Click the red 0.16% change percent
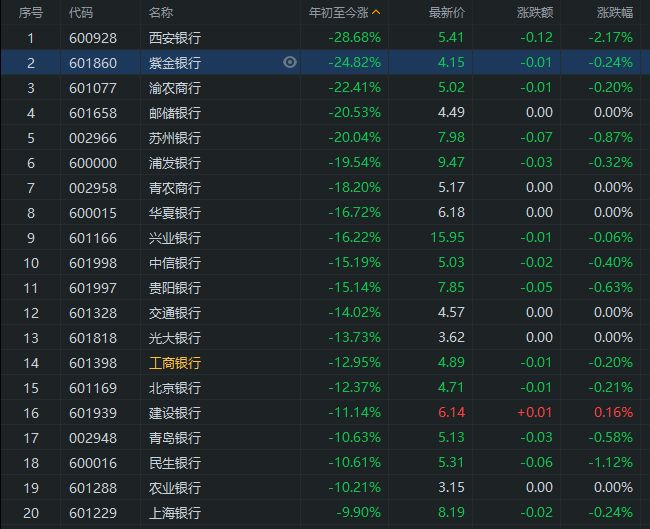Viewport: 650px width, 529px height. click(614, 412)
